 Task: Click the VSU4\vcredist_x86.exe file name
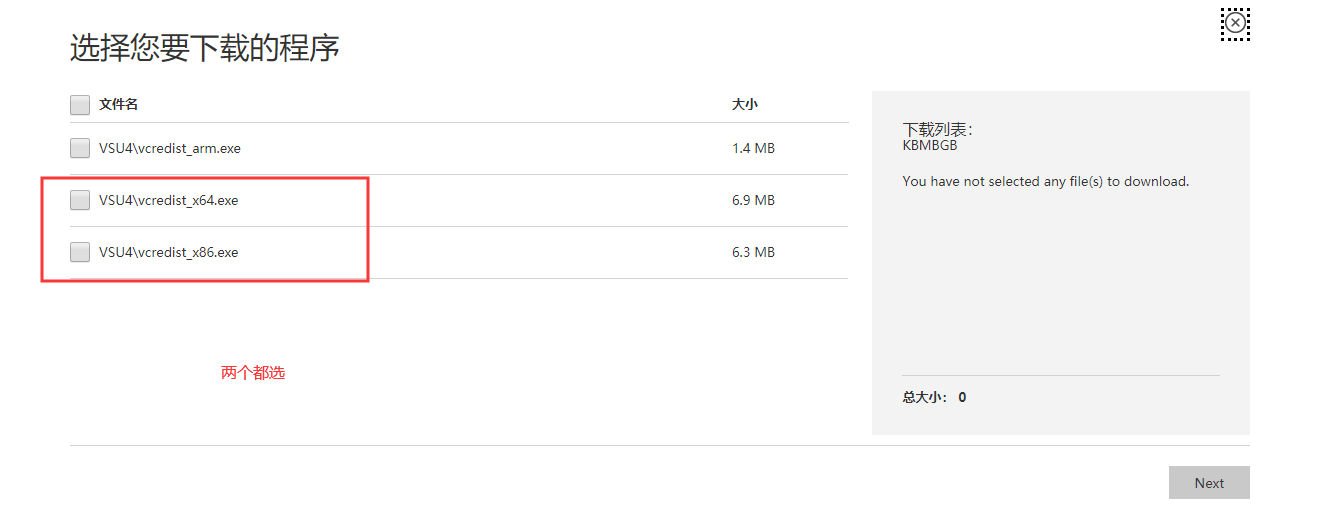click(168, 252)
